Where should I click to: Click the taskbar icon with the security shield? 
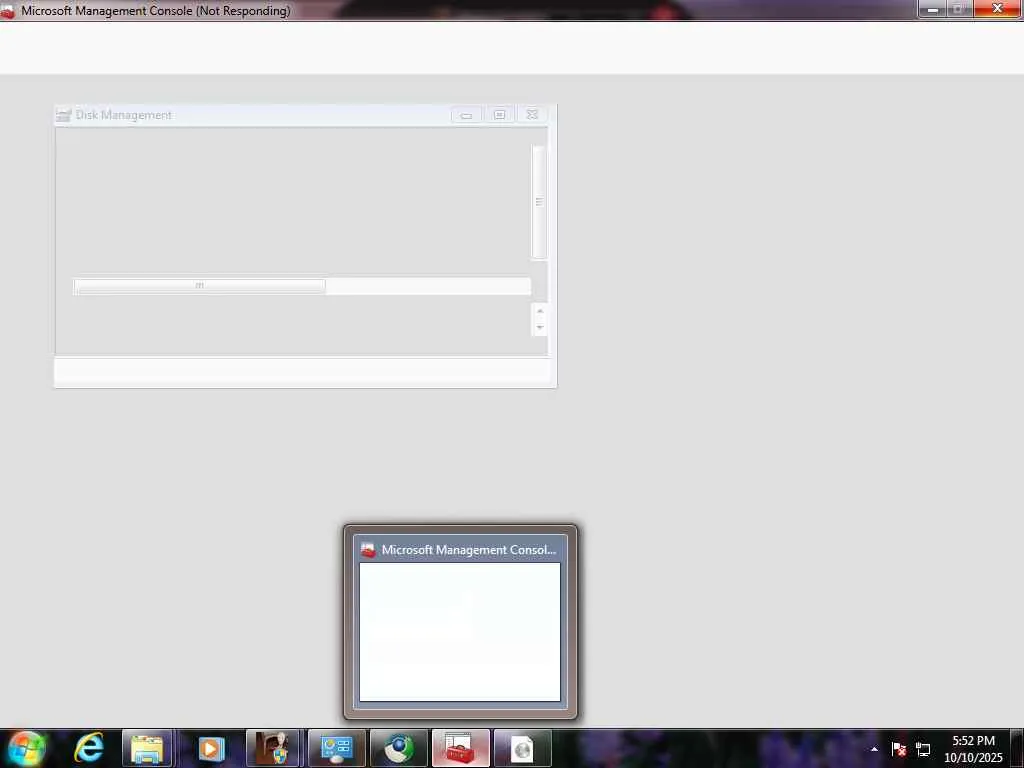point(272,748)
